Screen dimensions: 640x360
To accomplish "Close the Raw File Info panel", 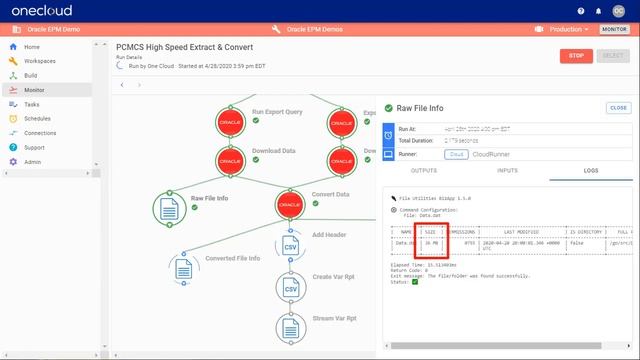I will [x=618, y=108].
